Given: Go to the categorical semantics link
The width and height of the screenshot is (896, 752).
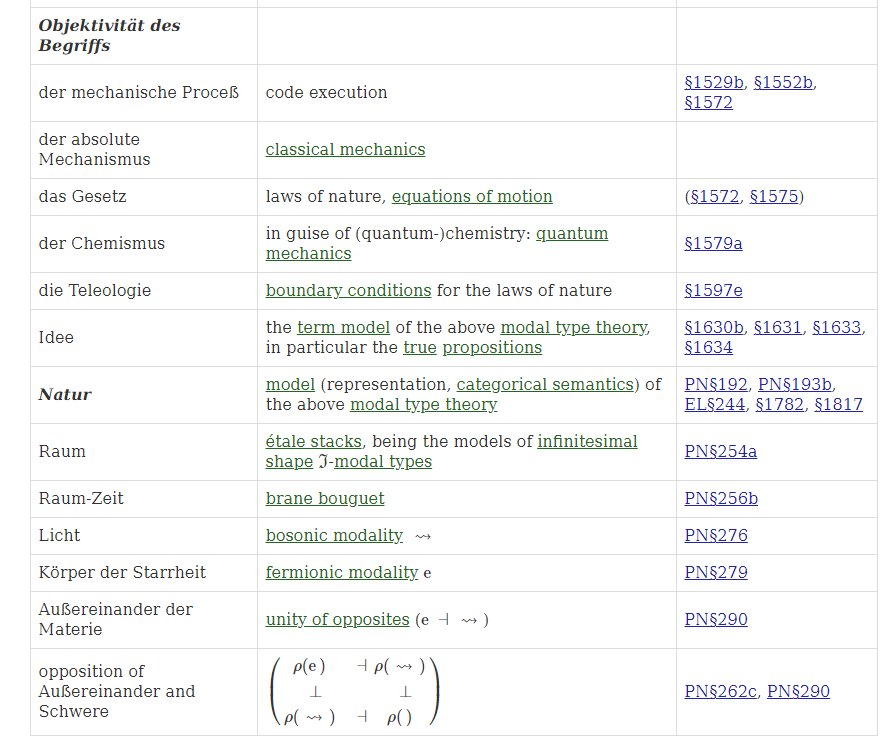Looking at the screenshot, I should point(549,385).
